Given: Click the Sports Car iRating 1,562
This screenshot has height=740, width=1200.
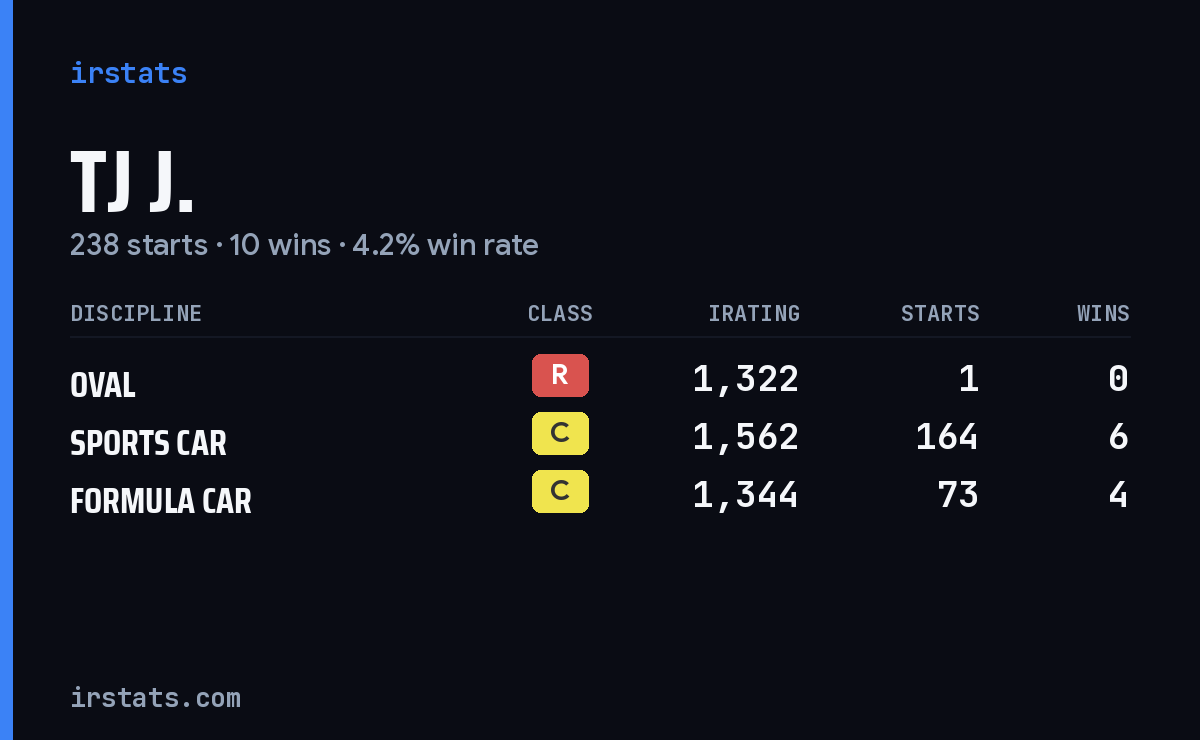Looking at the screenshot, I should (x=746, y=437).
